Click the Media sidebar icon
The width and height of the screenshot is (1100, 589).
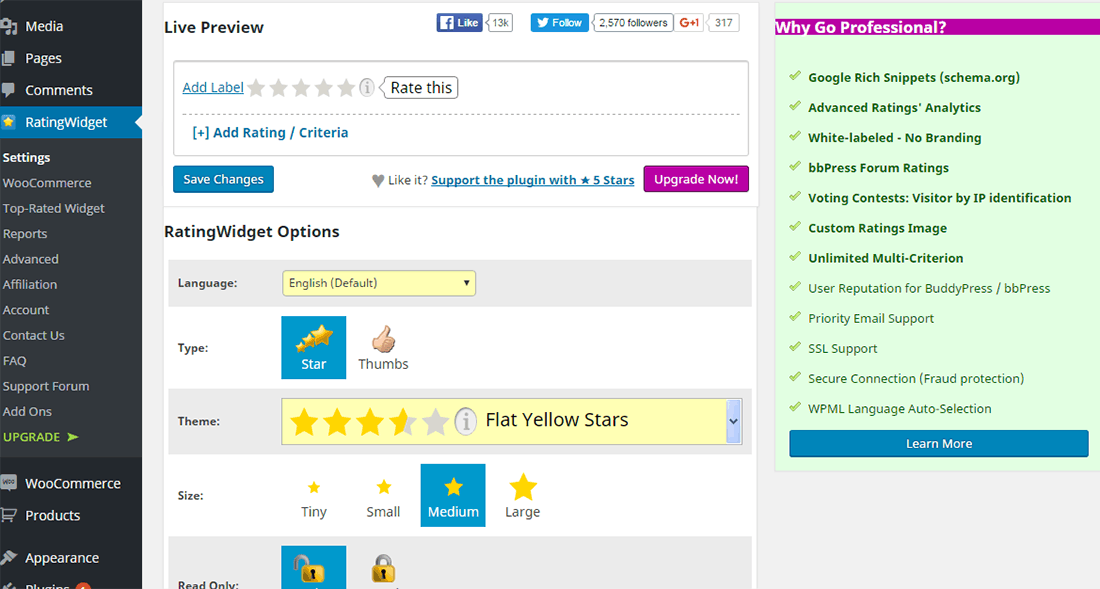pyautogui.click(x=9, y=27)
